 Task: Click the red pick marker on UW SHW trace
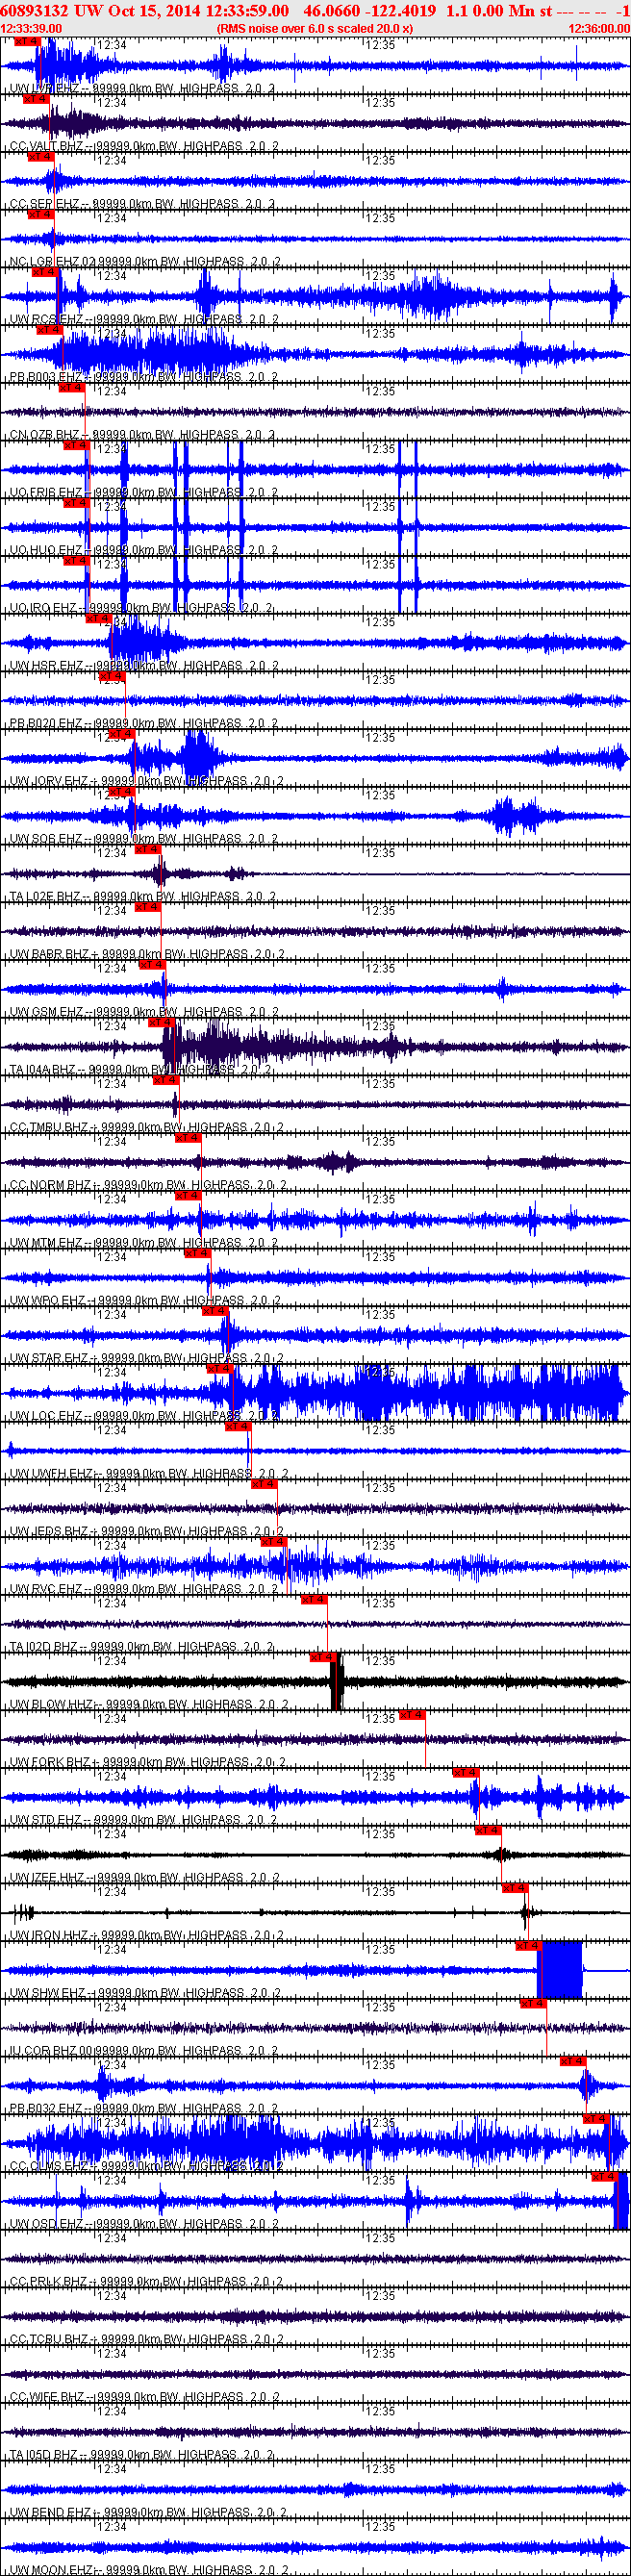[x=527, y=1946]
